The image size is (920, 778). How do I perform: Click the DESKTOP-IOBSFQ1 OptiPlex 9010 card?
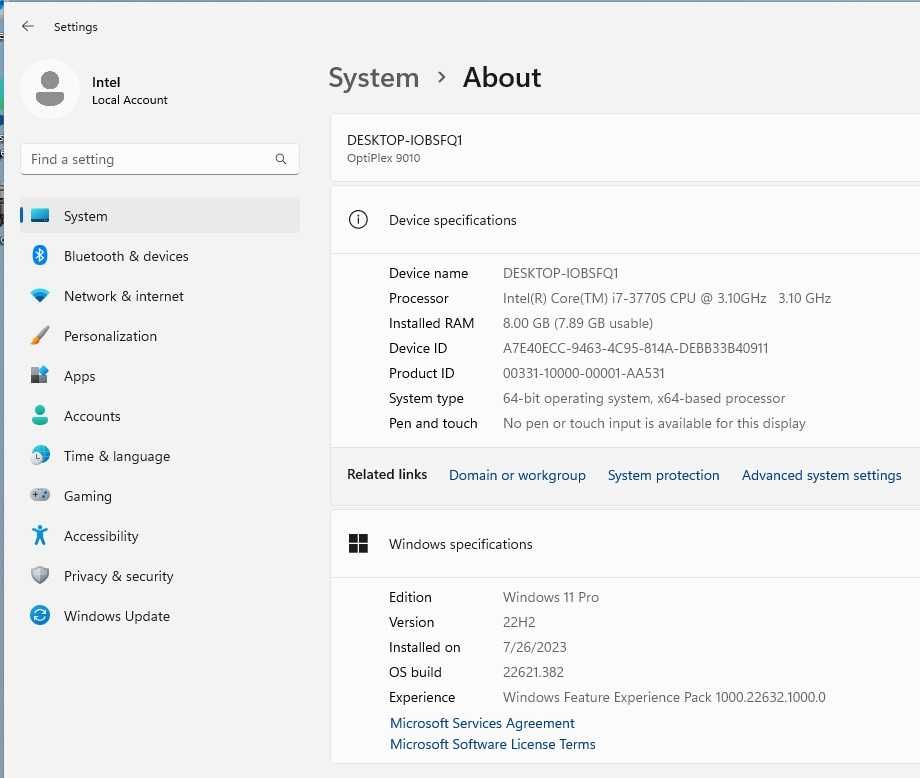(625, 148)
